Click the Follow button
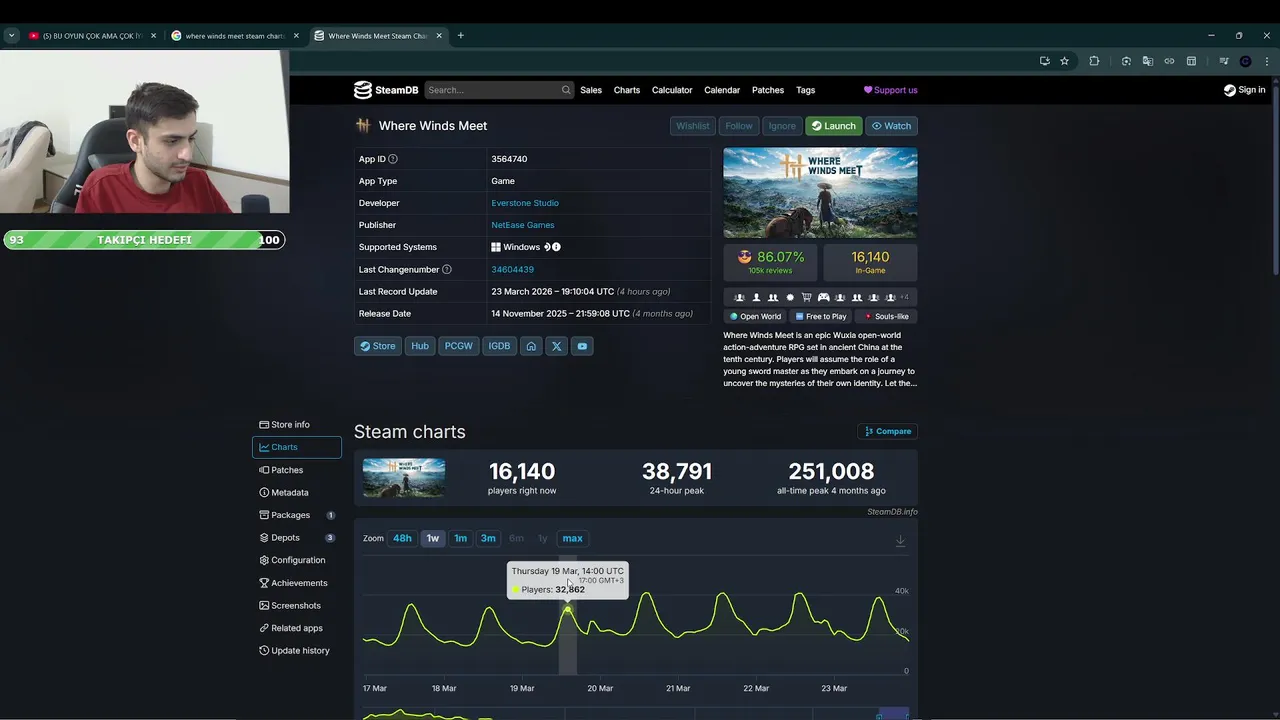1280x720 pixels. 739,126
